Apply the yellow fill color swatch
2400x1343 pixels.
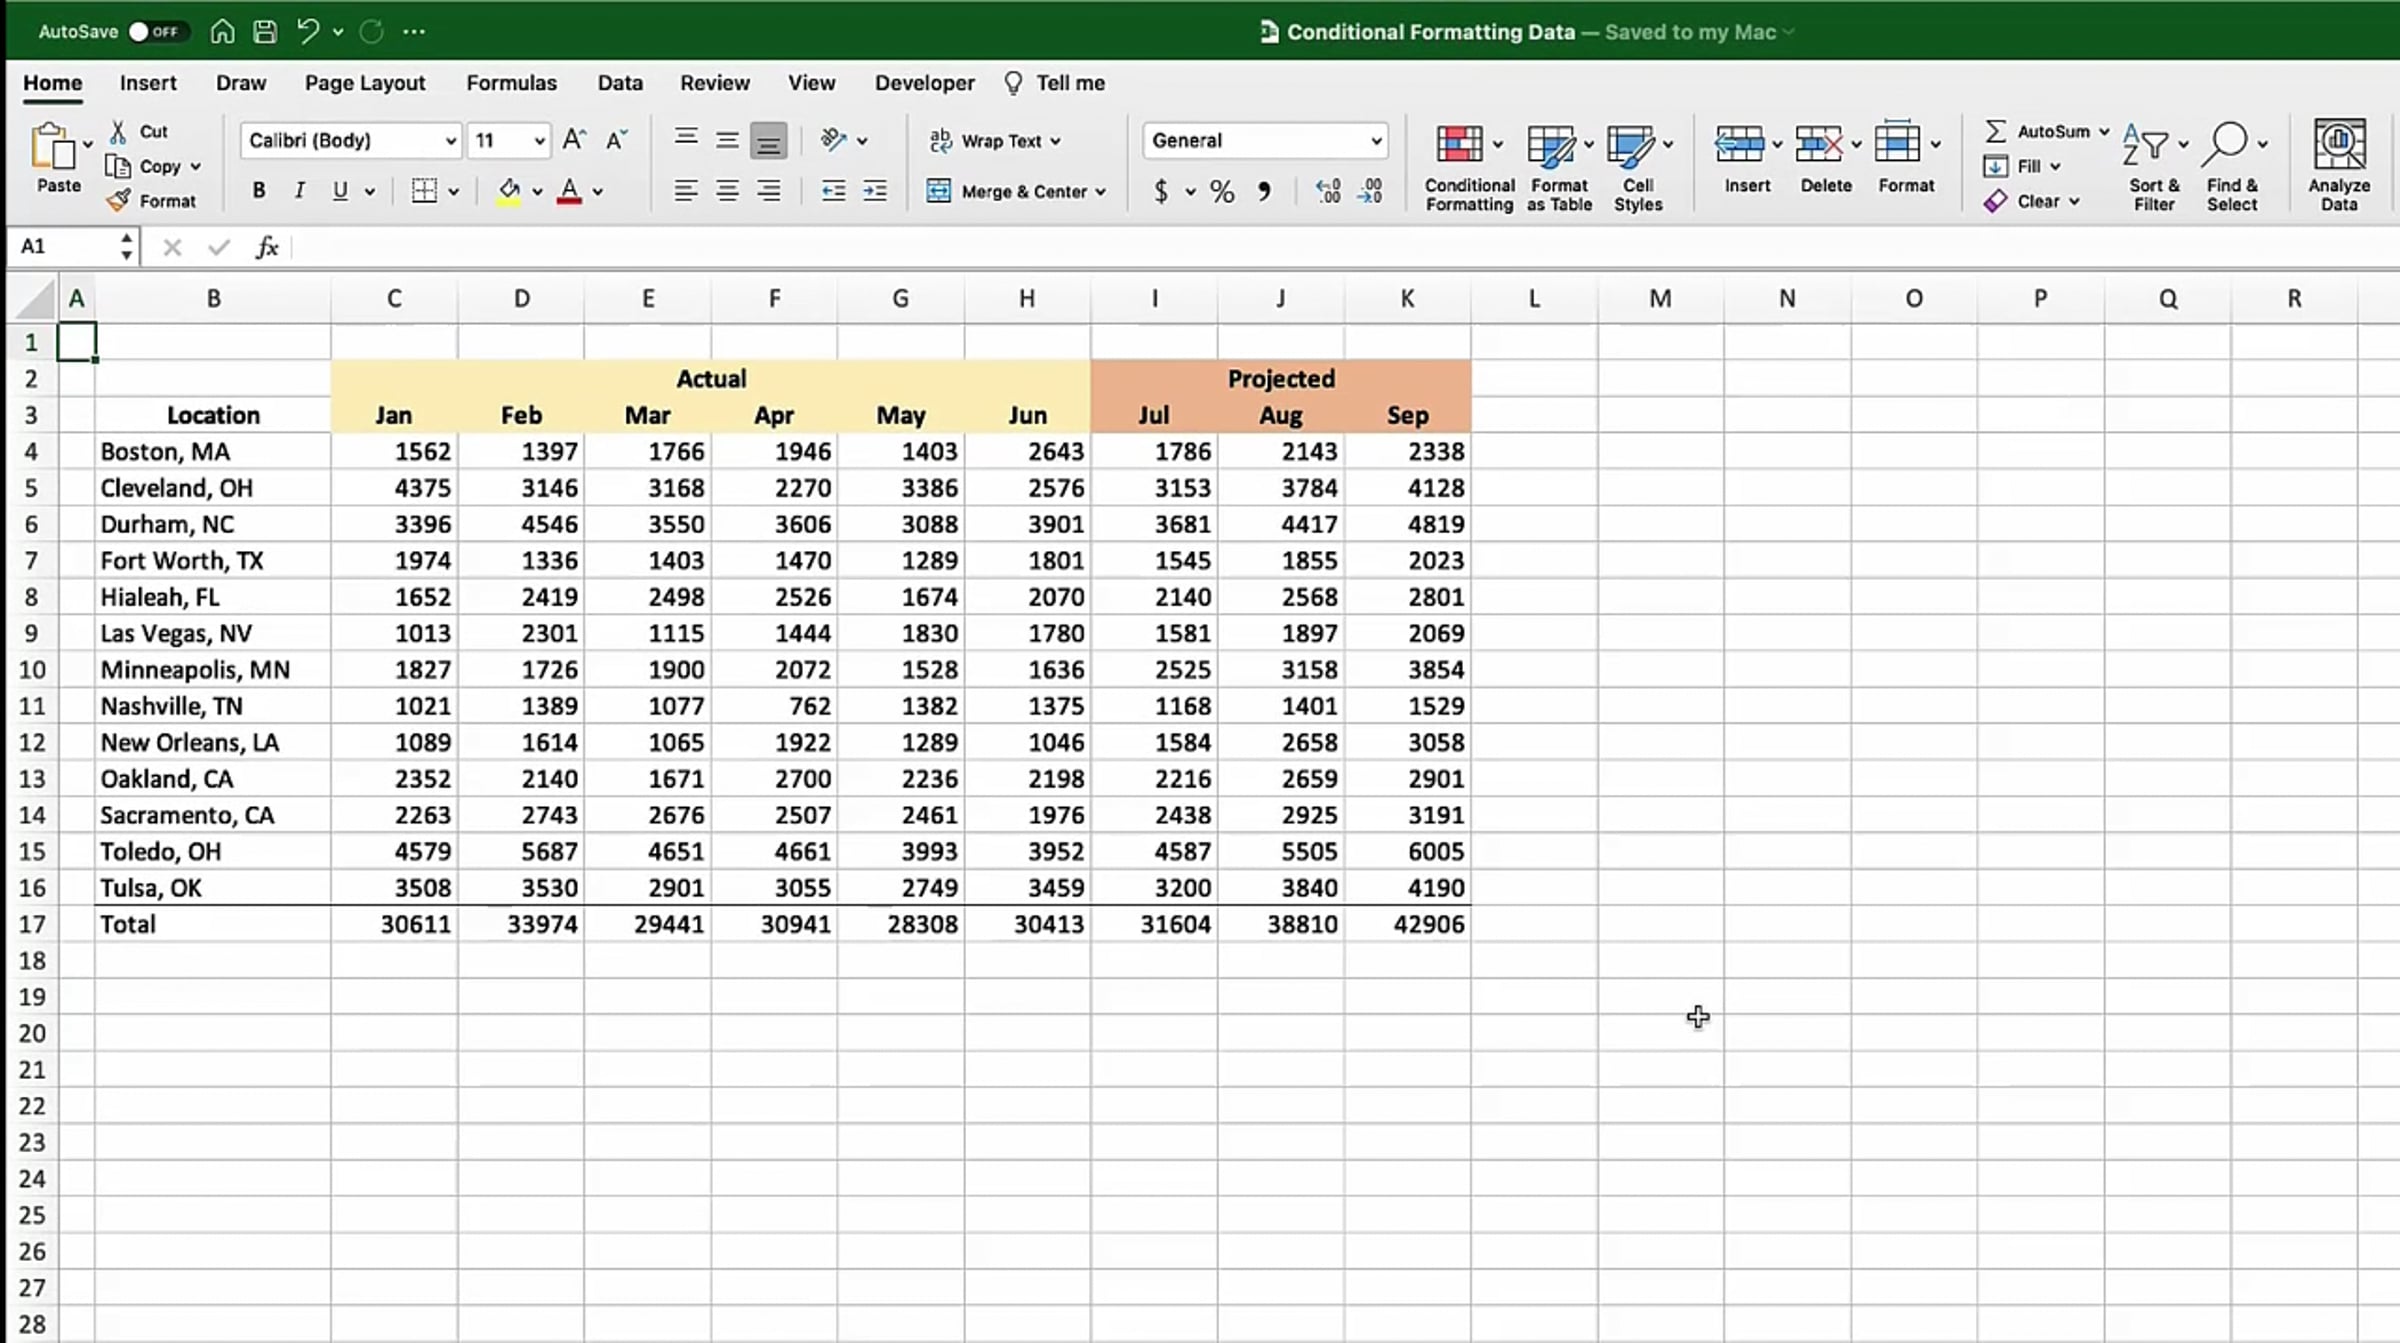tap(508, 191)
